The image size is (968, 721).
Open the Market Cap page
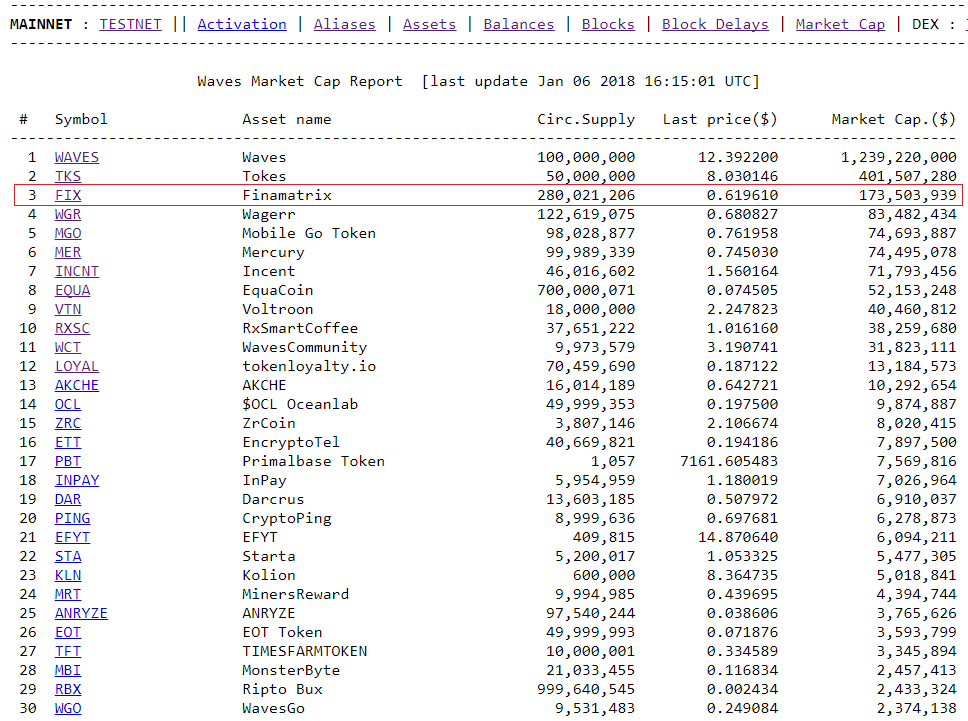tap(840, 24)
